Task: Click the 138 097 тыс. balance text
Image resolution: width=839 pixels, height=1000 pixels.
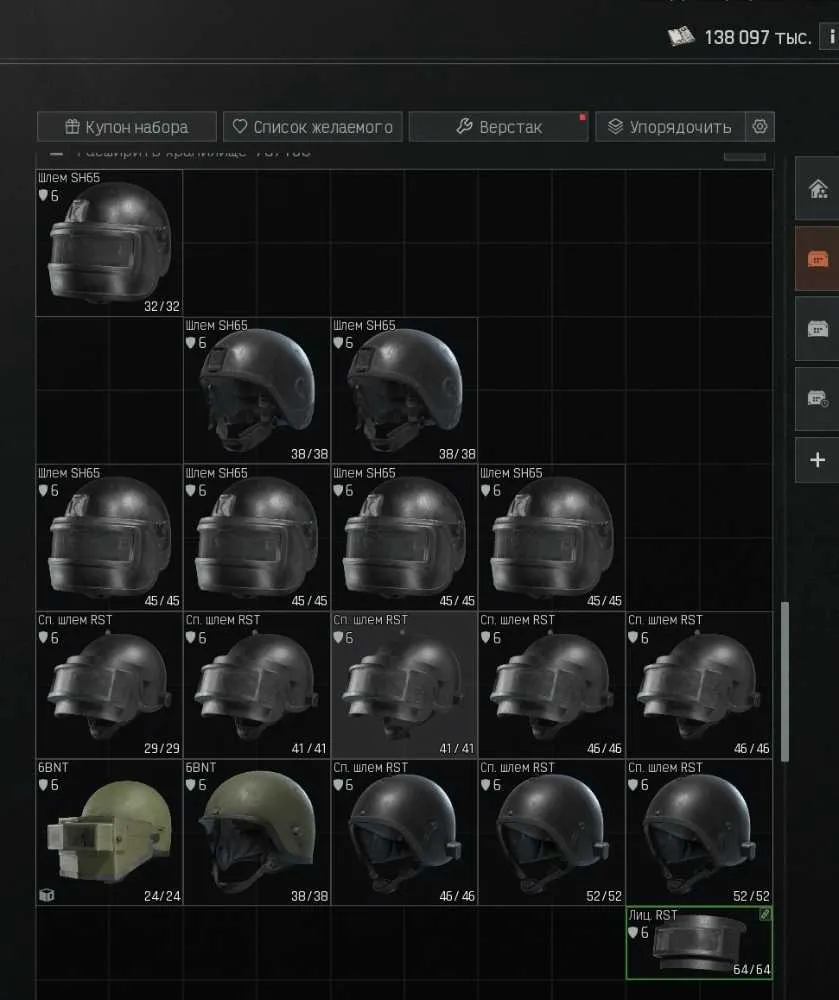Action: pos(758,38)
